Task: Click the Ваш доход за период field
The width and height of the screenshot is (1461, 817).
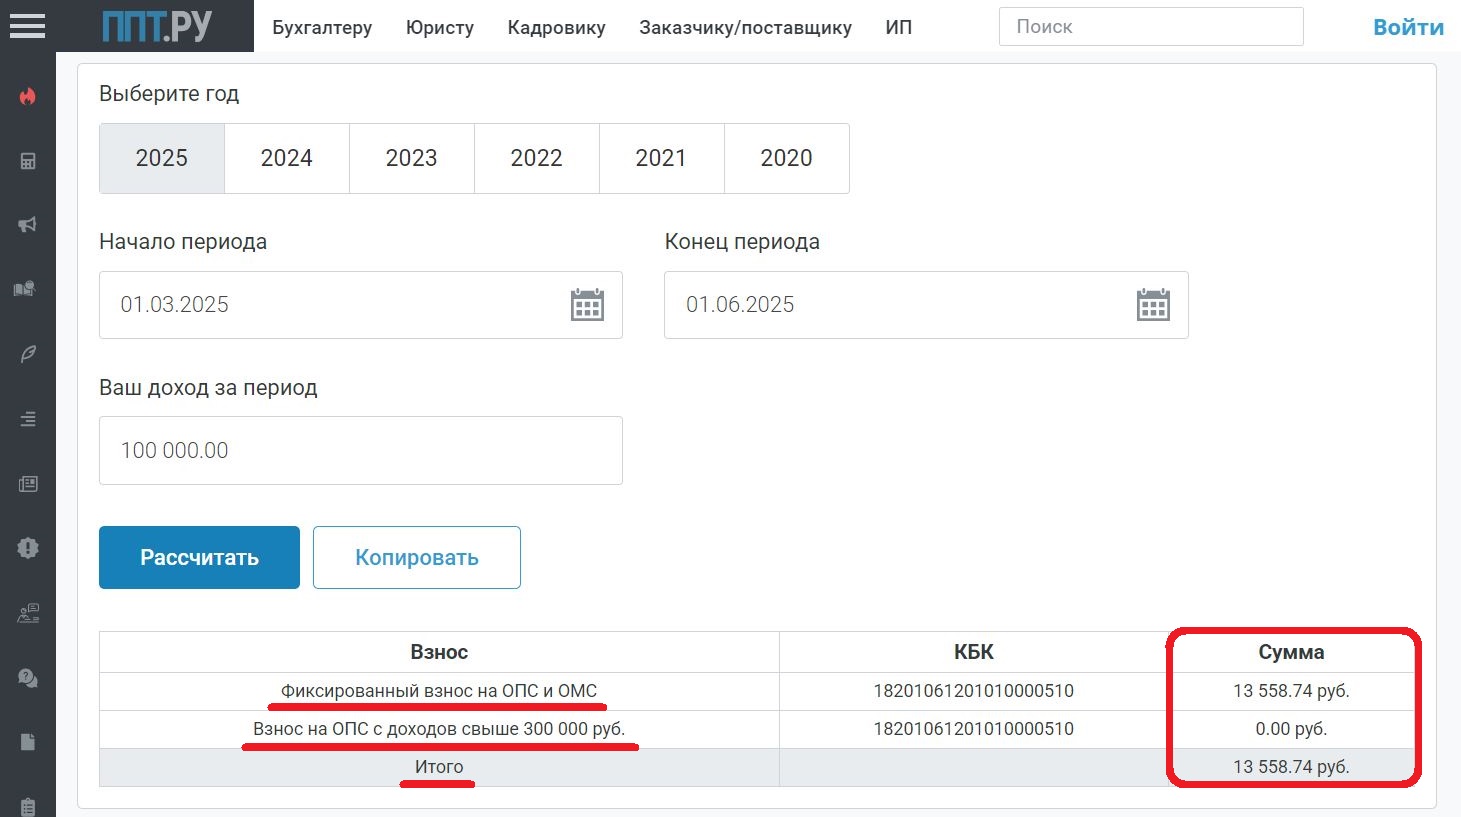Action: coord(360,451)
